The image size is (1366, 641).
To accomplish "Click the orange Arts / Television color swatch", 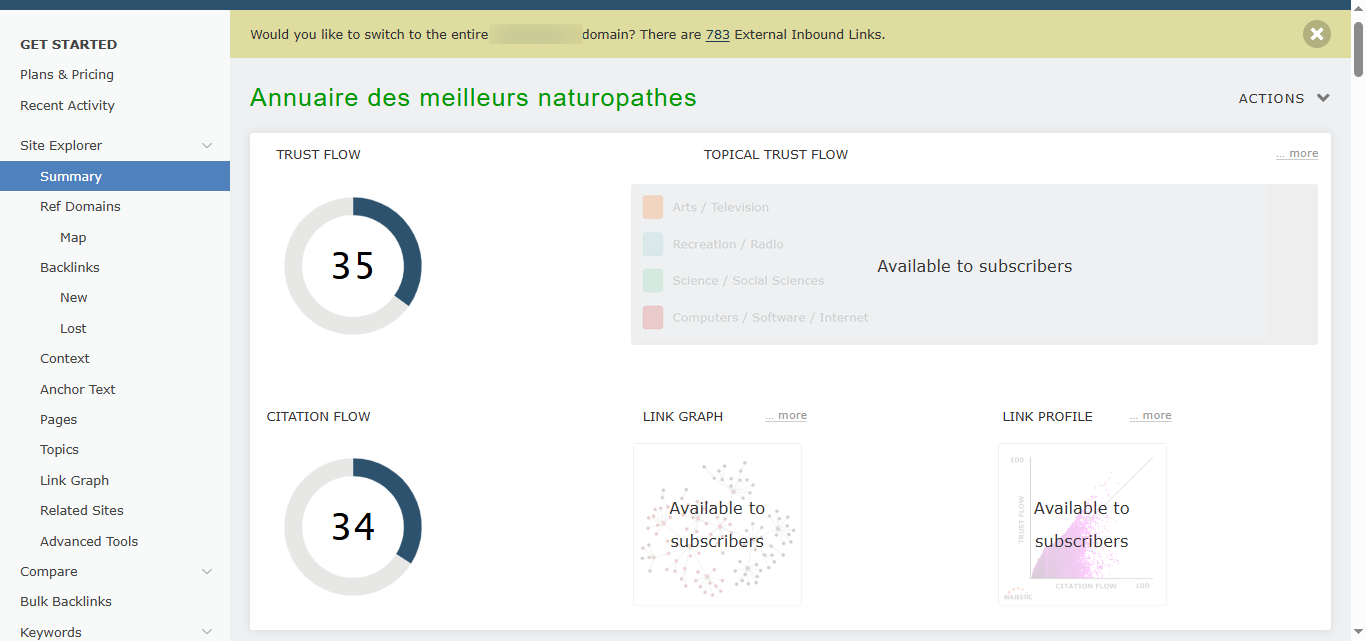I will (x=653, y=207).
